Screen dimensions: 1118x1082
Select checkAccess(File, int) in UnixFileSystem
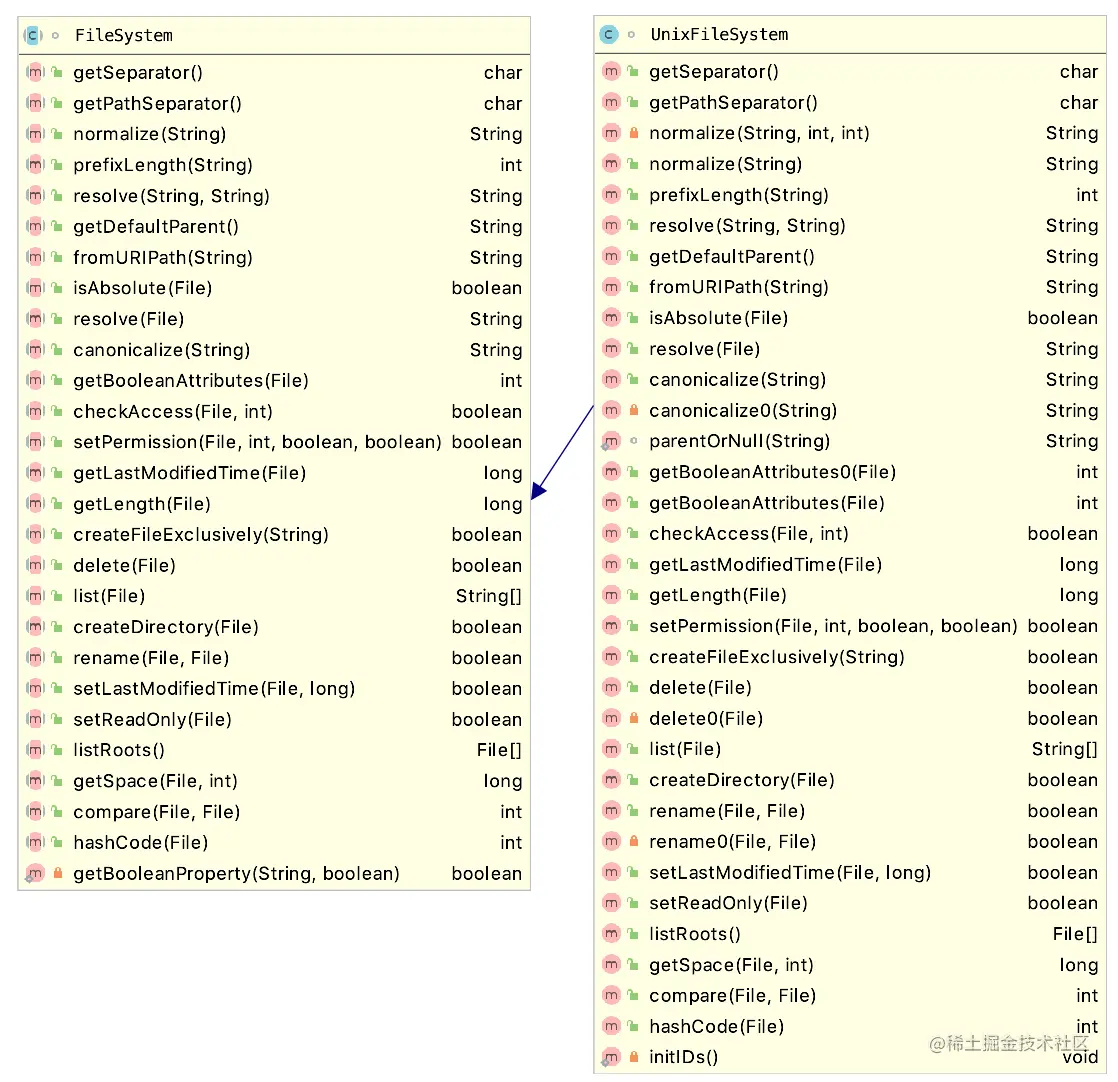click(749, 534)
